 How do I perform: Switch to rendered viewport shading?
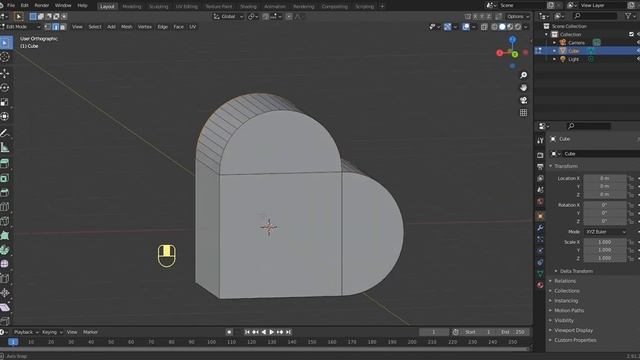(518, 27)
